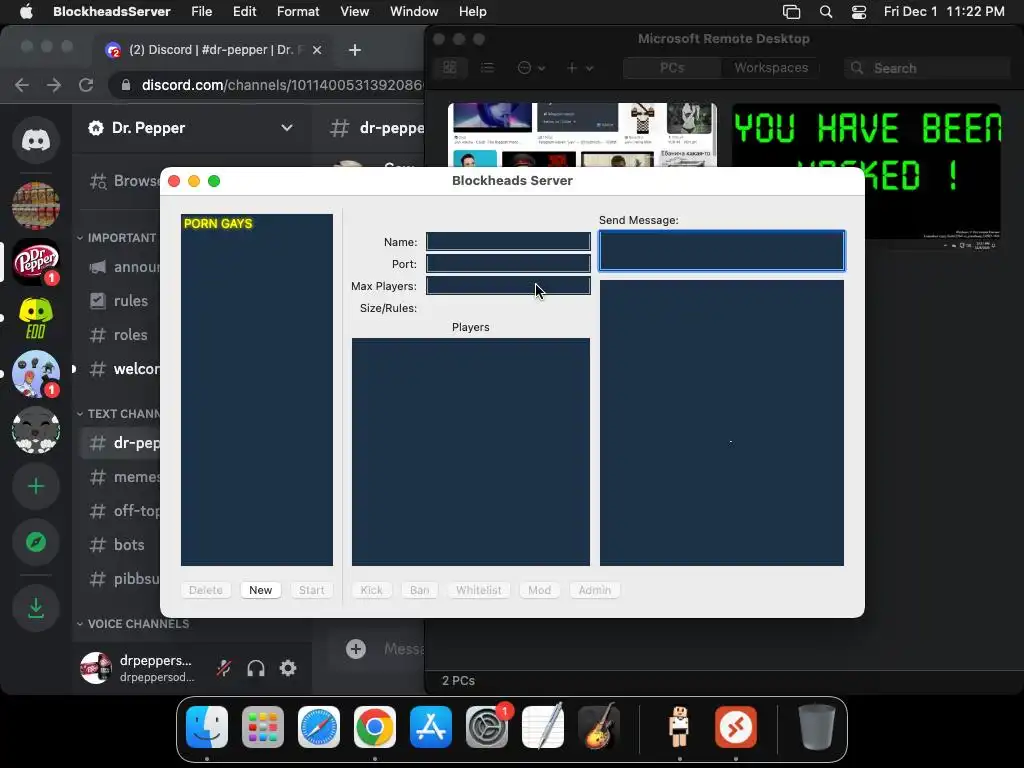Viewport: 1024px width, 768px height.
Task: Open Remote Desktop add plus dropdown
Action: coord(579,68)
